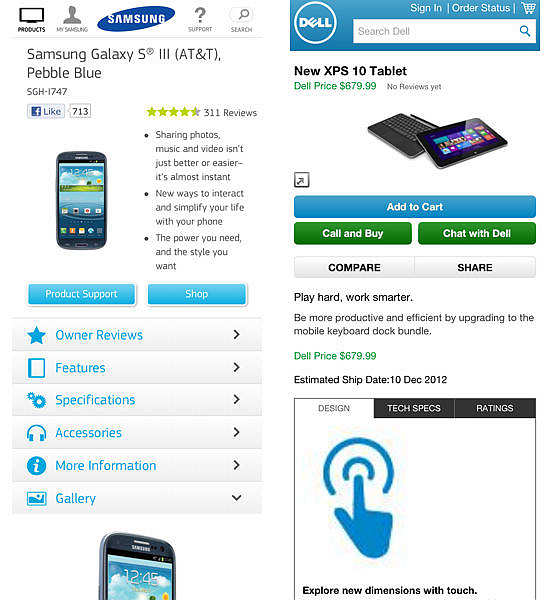Open the Support question mark icon
The image size is (550, 600).
[200, 16]
